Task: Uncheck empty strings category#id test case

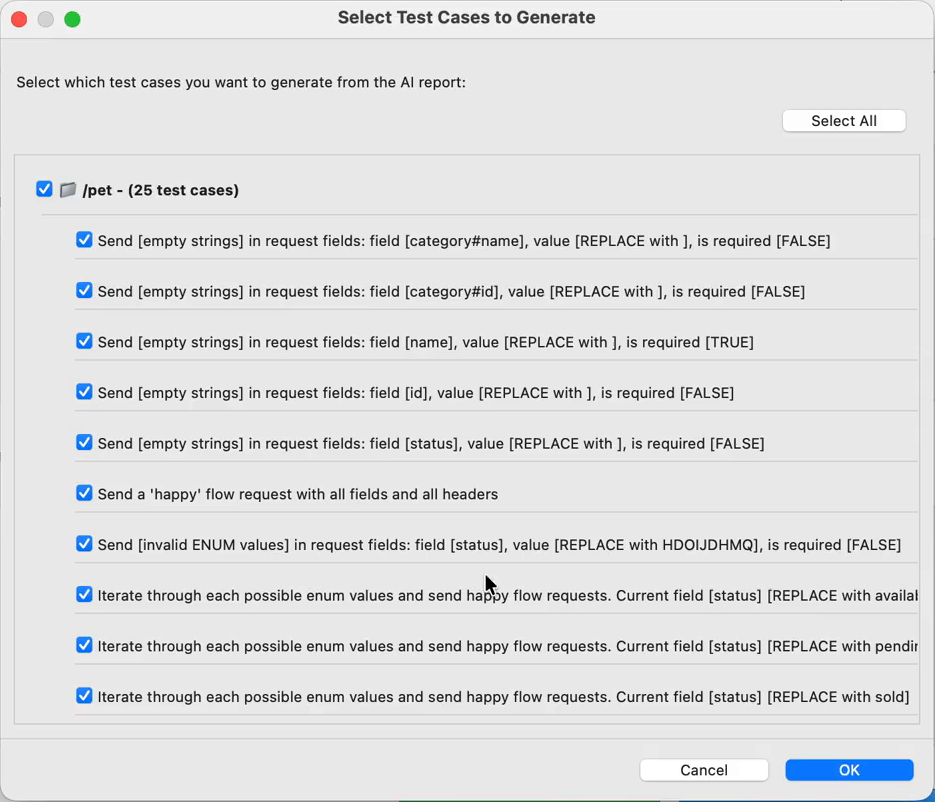Action: [84, 290]
